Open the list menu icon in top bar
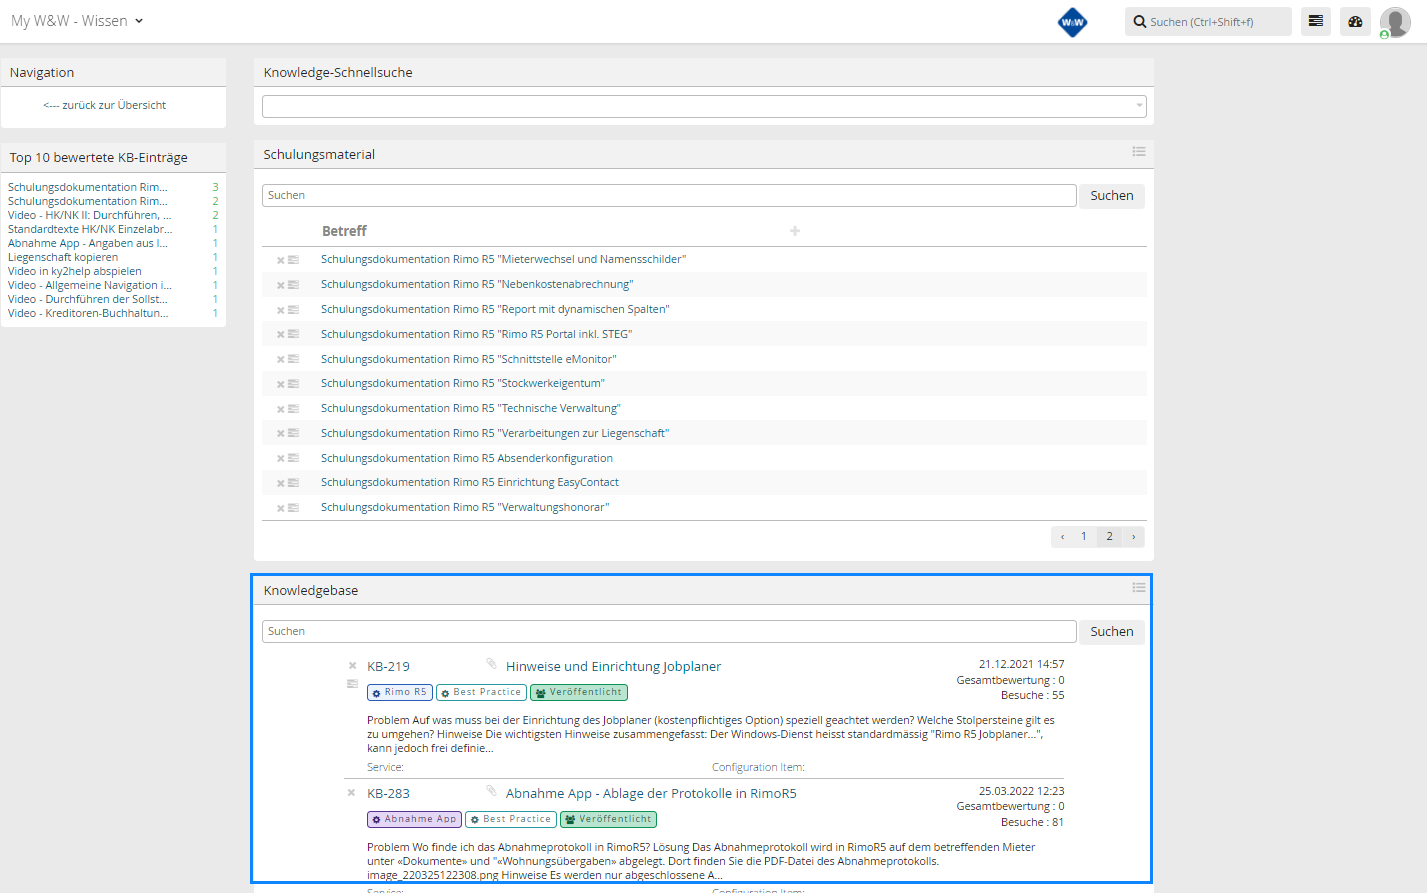Screen dimensions: 1427x893 tap(1316, 21)
